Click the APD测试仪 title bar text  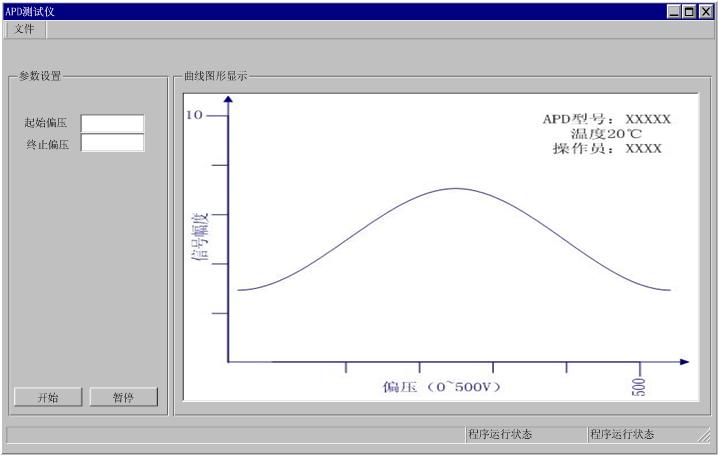[x=30, y=12]
